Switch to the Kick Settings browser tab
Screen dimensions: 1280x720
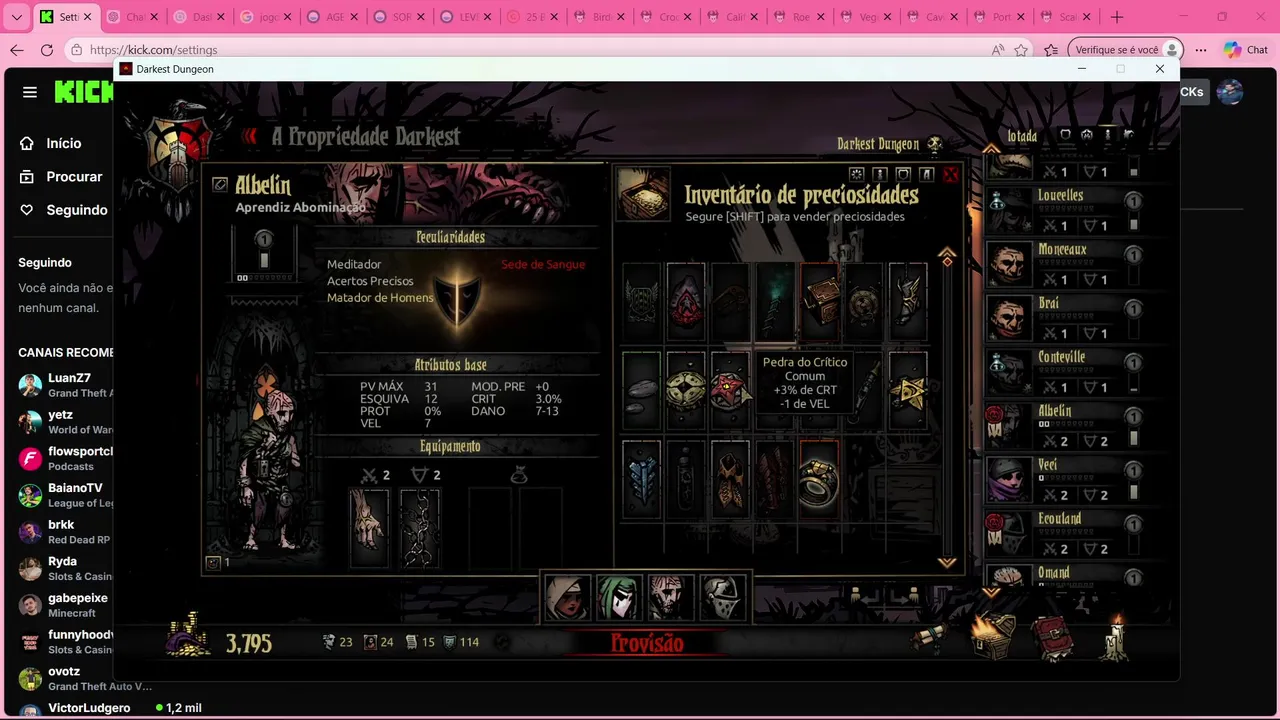pos(65,17)
